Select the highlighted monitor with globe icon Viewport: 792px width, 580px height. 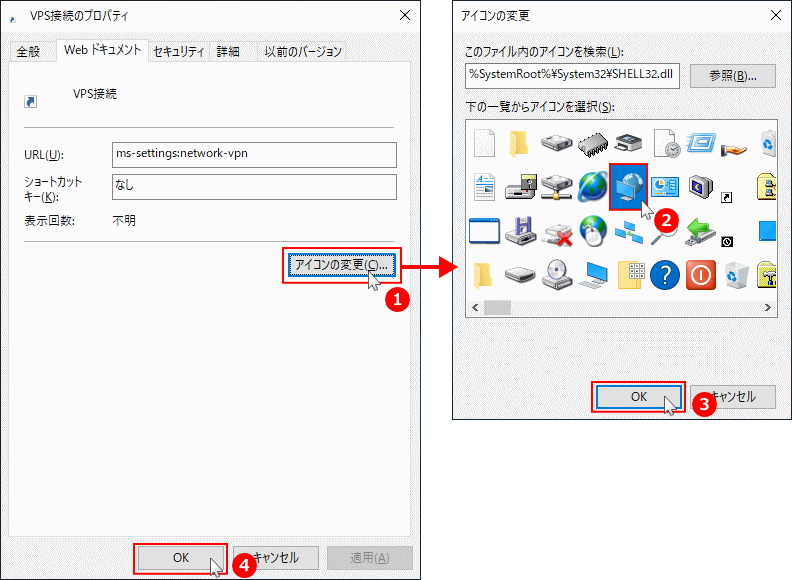(628, 187)
